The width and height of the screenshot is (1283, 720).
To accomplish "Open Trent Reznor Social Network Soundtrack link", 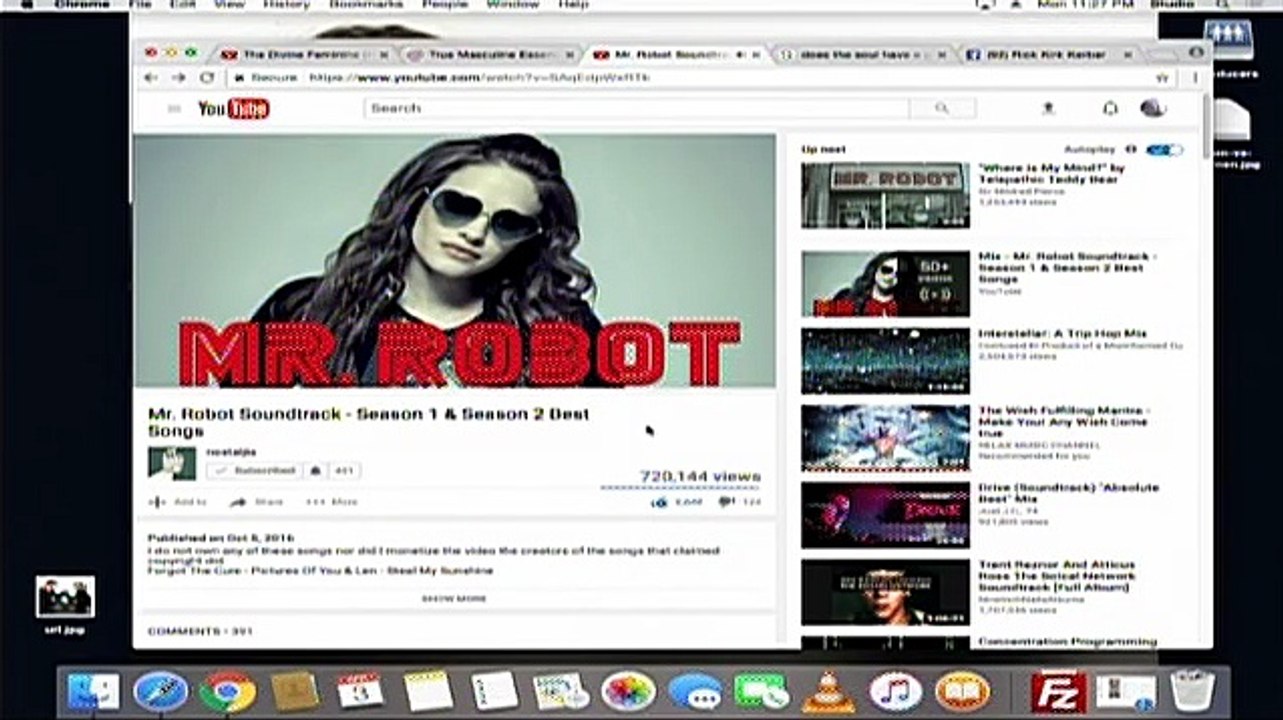I will click(1057, 576).
